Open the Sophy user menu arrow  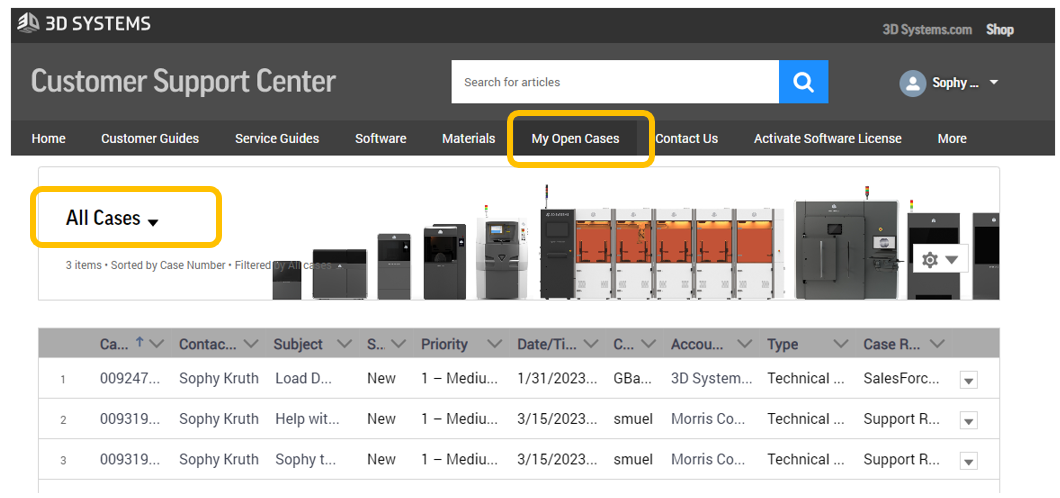994,82
